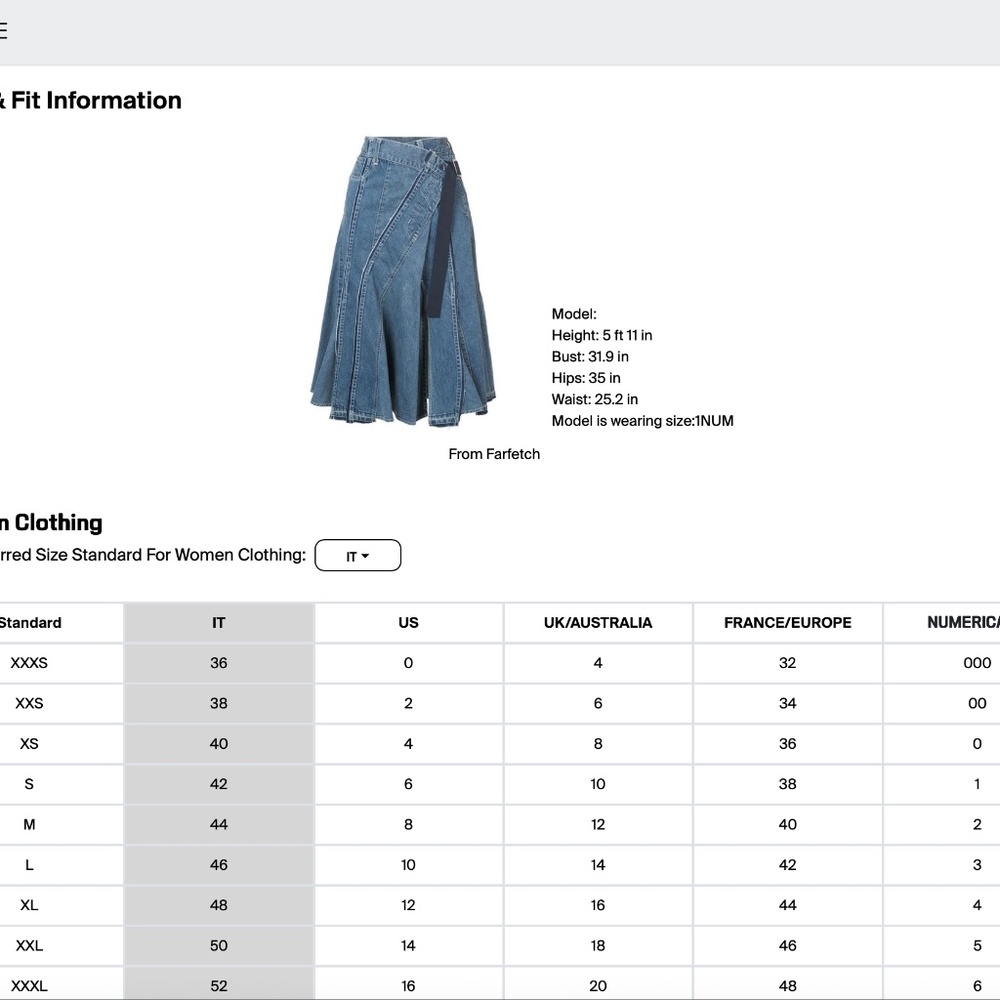
Task: Click the XXXS row label
Action: pyautogui.click(x=29, y=663)
